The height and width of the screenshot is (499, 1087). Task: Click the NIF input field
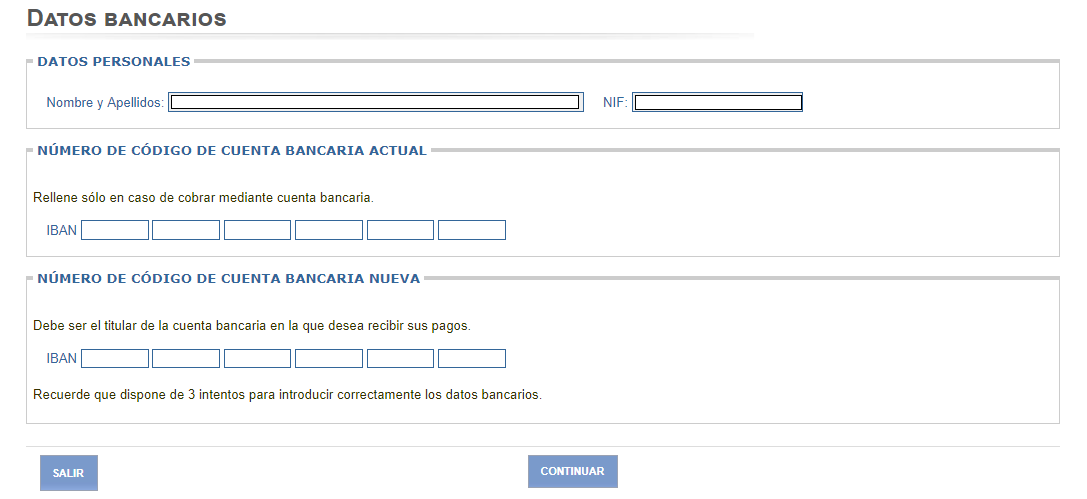tap(717, 102)
